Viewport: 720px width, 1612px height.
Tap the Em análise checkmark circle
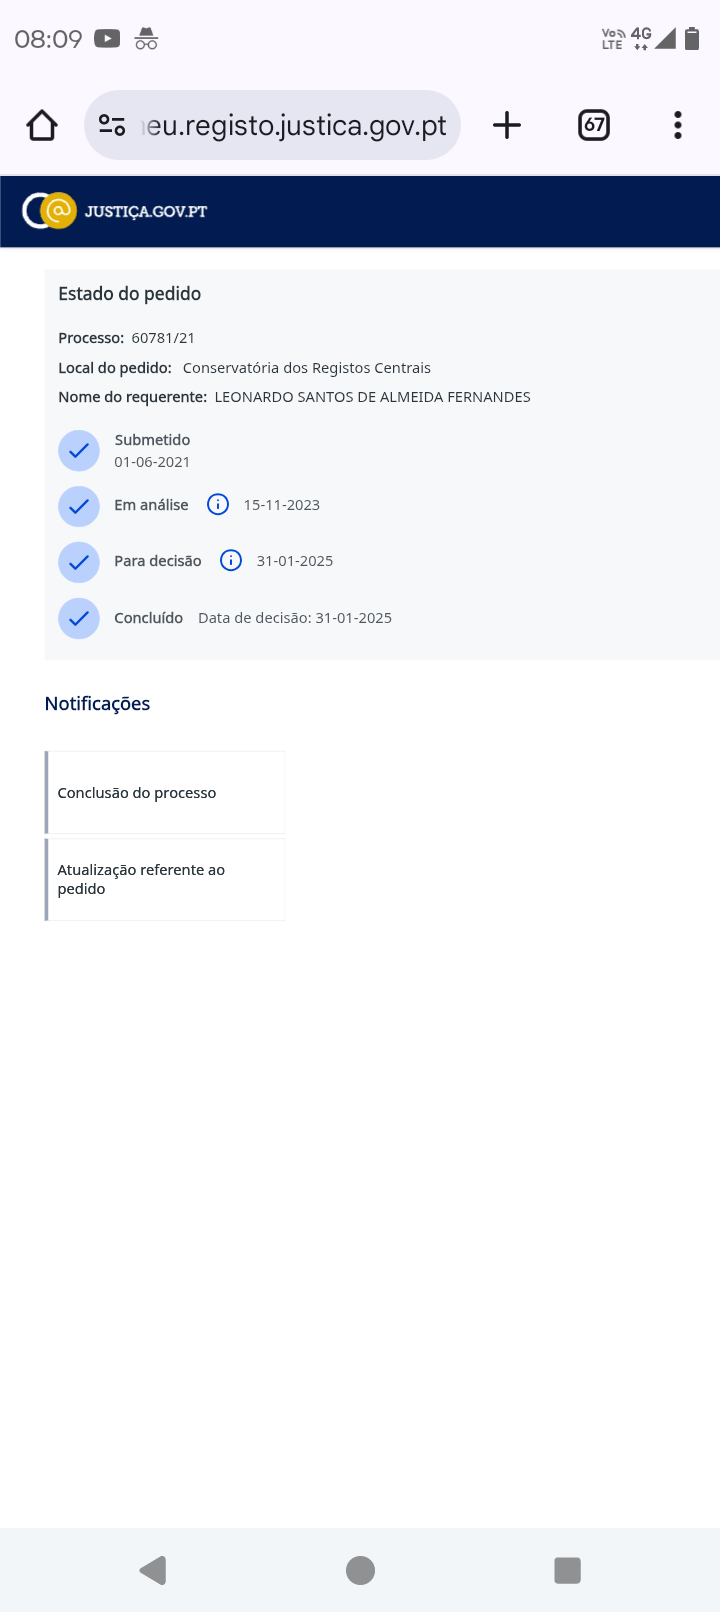(79, 507)
